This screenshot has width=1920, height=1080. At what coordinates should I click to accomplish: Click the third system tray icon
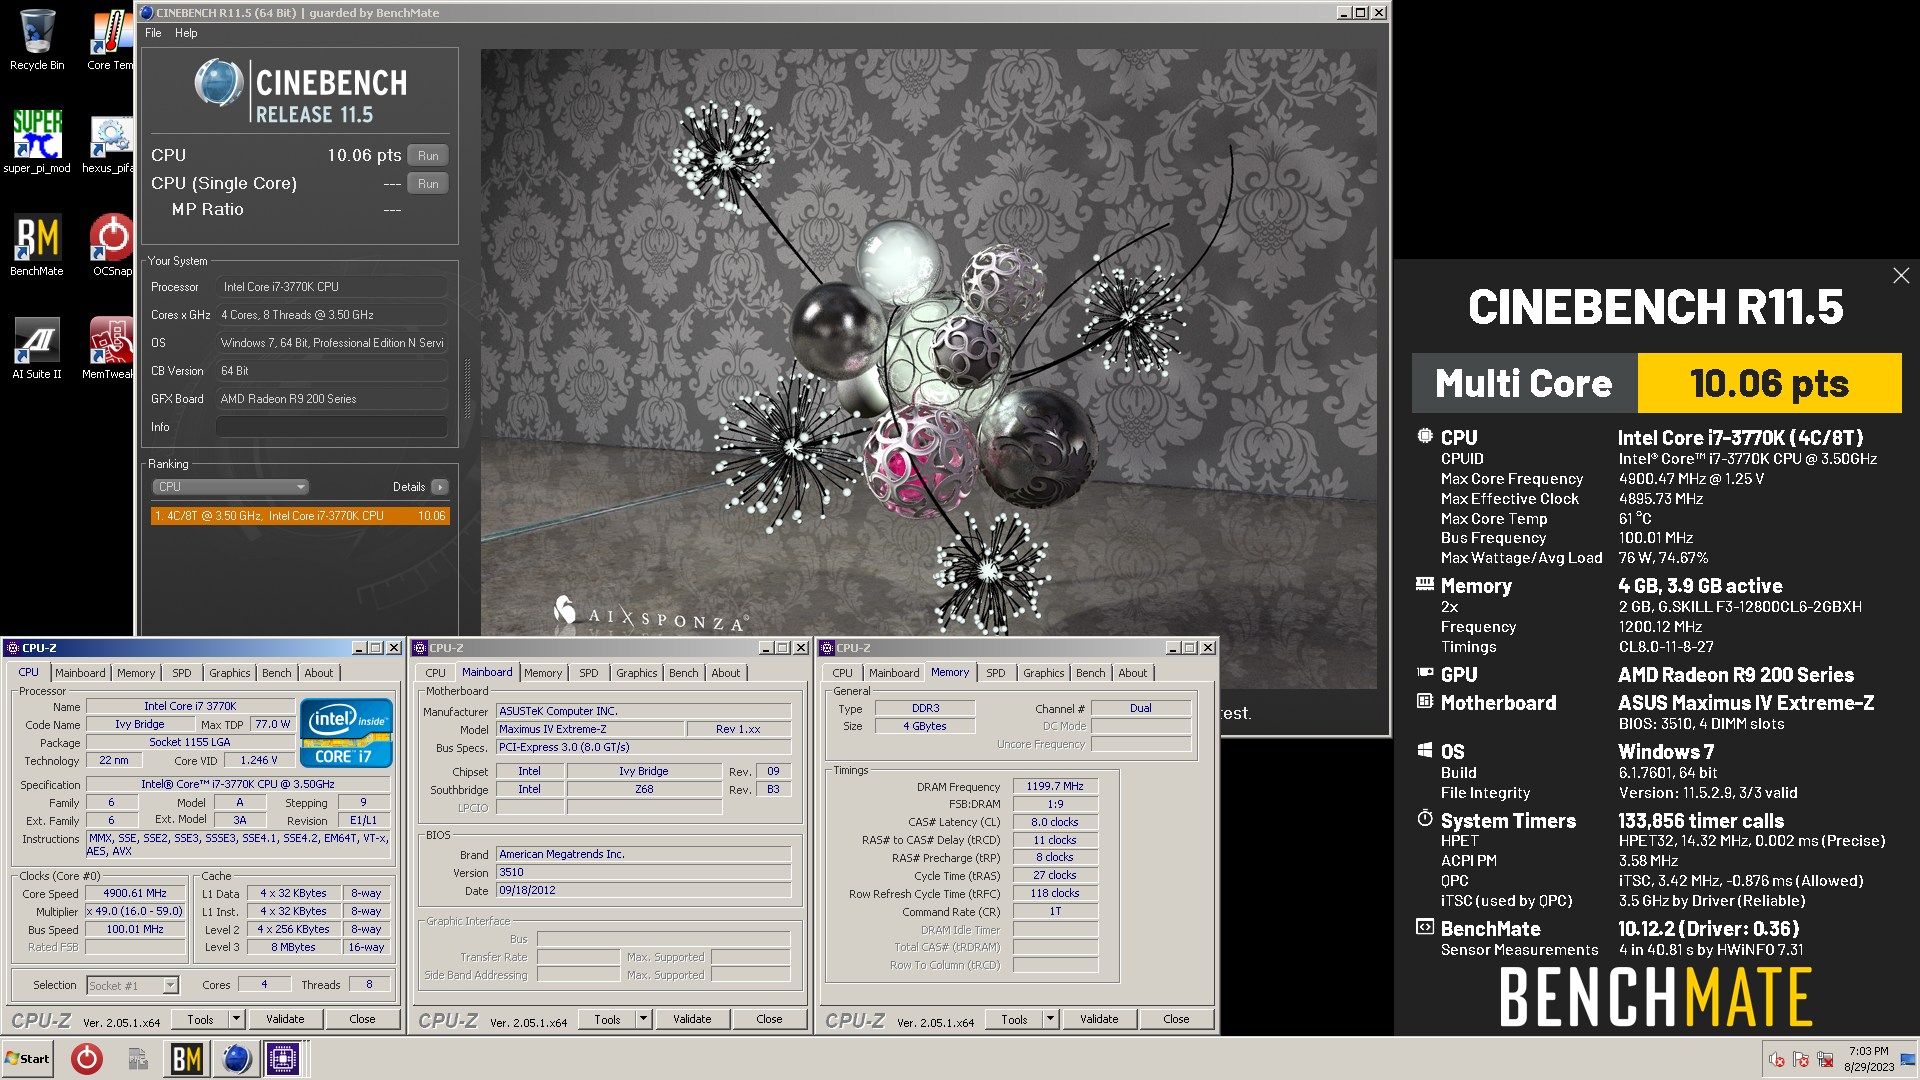1825,1060
